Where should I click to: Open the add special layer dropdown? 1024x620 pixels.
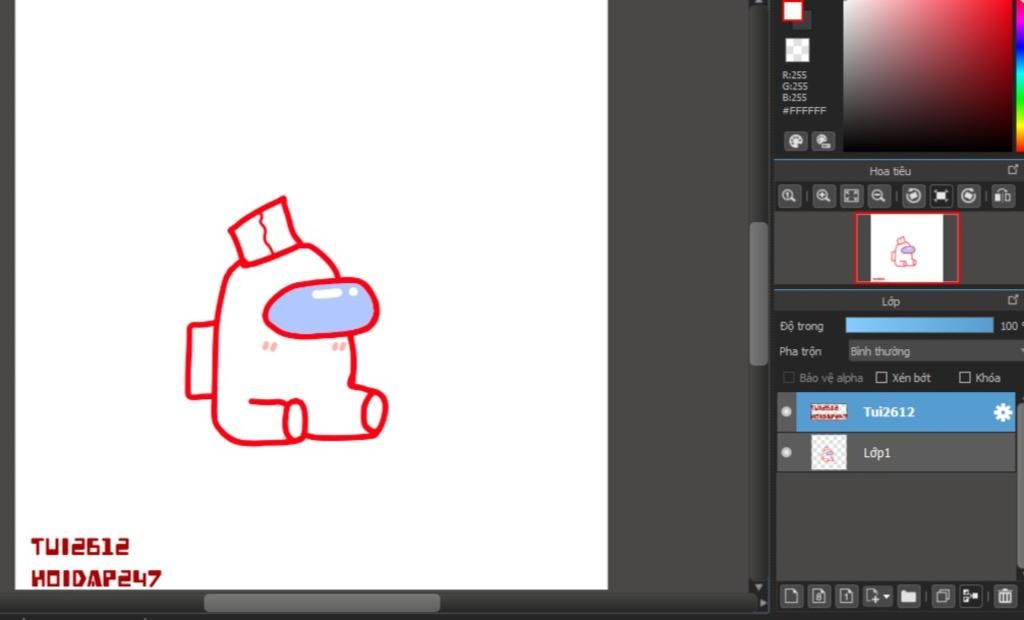click(x=877, y=596)
